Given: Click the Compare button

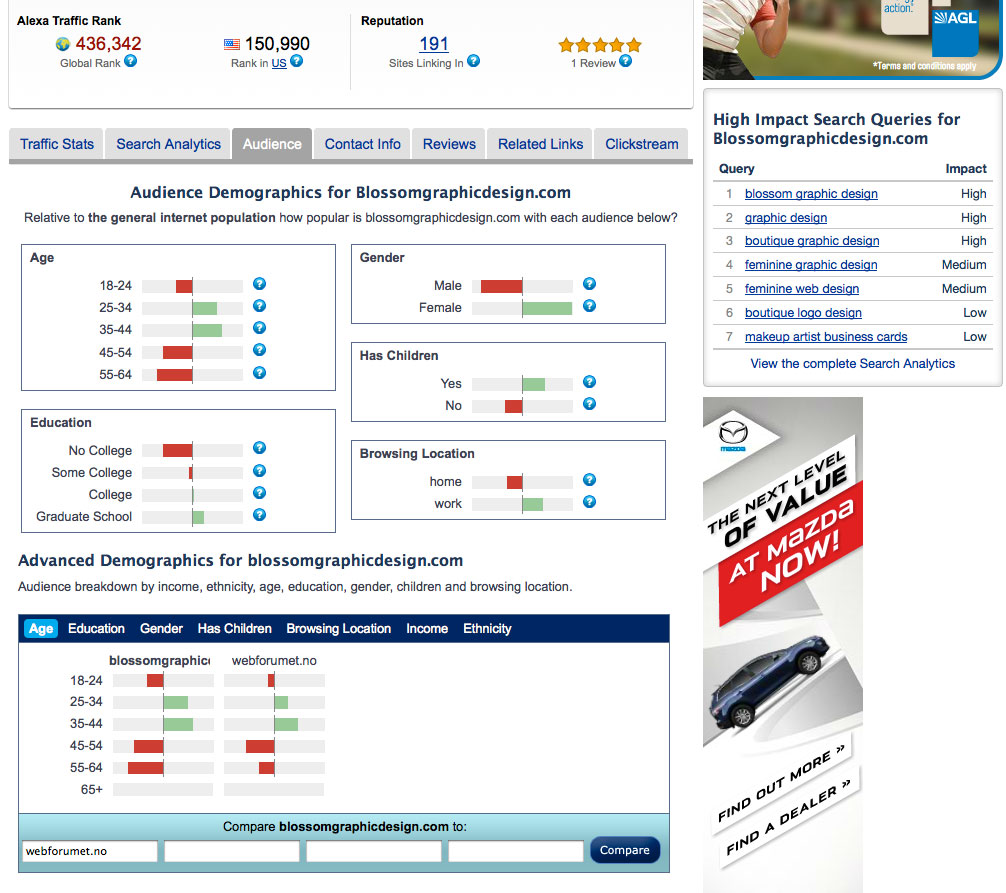Looking at the screenshot, I should tap(624, 850).
